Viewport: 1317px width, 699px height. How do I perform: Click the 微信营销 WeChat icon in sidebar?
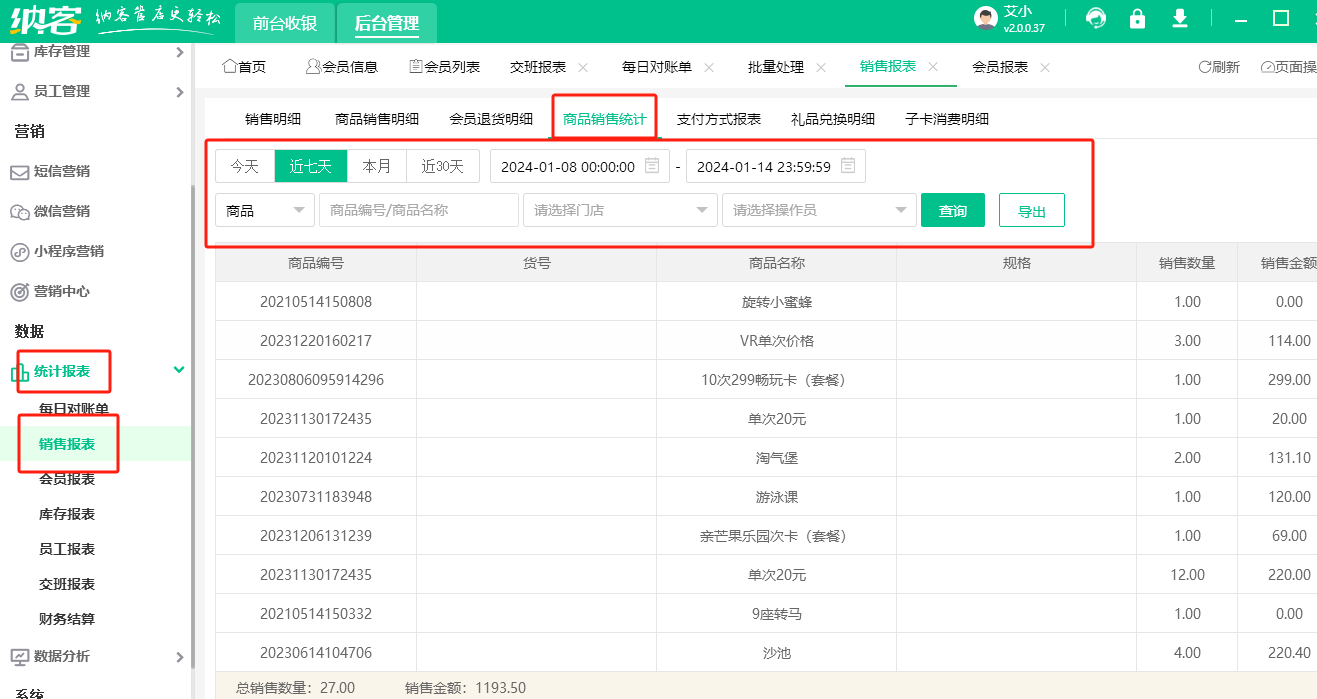pos(19,211)
